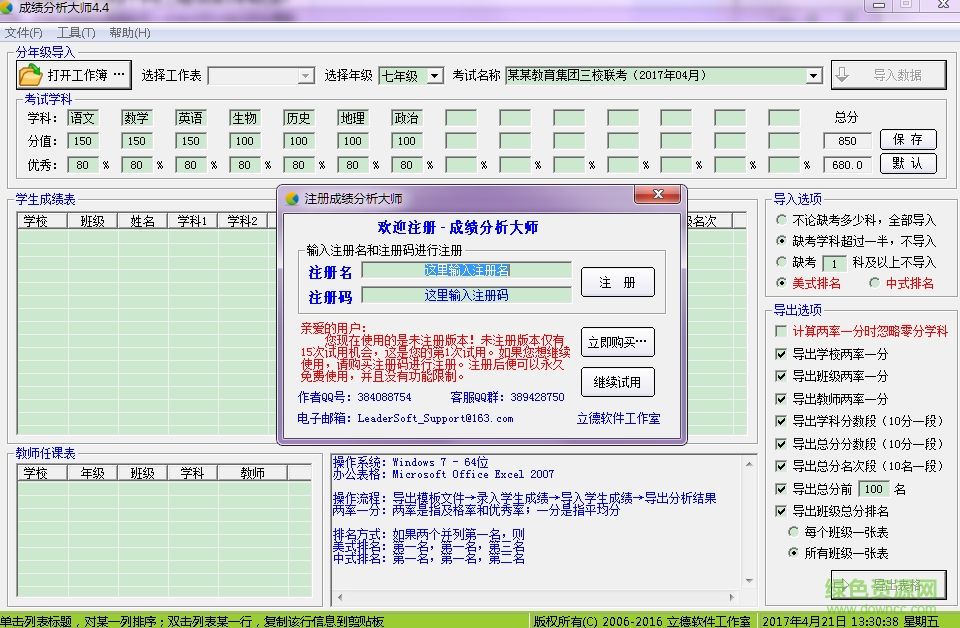Uncheck 导出学校两率一分
Viewport: 960px width, 628px height.
click(781, 354)
